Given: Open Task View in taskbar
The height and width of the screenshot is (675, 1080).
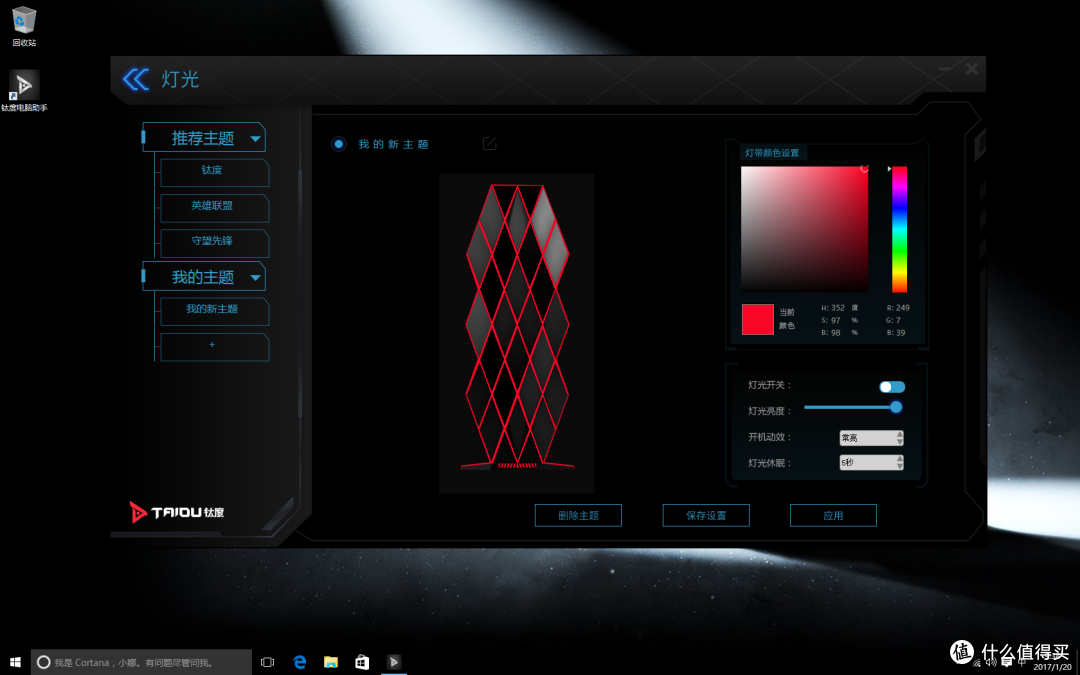Looking at the screenshot, I should (267, 662).
